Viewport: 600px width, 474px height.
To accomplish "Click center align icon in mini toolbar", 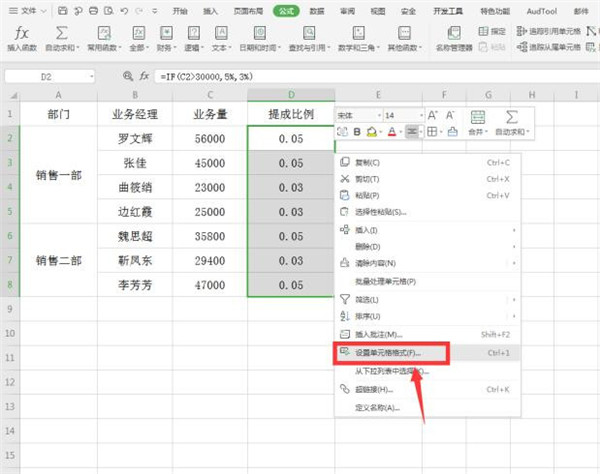I will (x=412, y=131).
